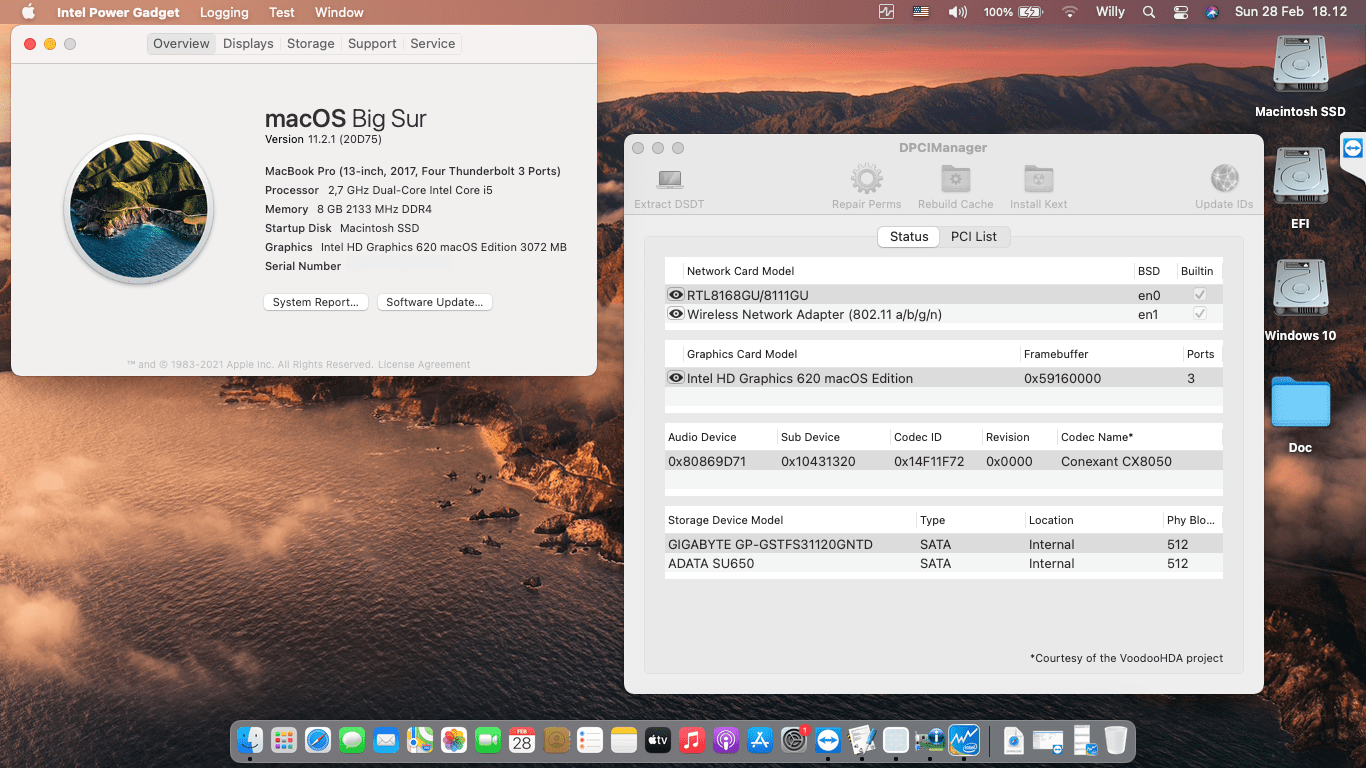Open Intel Power Gadget from the Dock
Viewport: 1366px width, 768px height.
963,740
